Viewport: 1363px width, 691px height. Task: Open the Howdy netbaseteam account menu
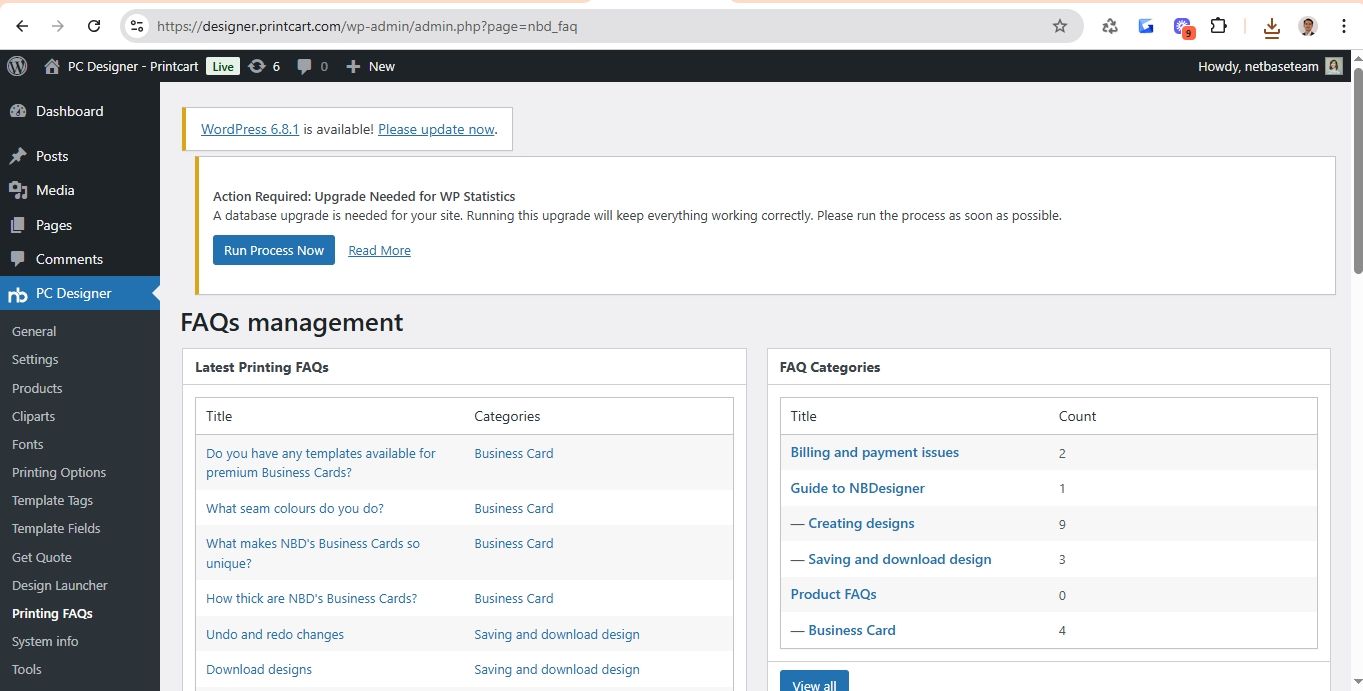pyautogui.click(x=1260, y=66)
